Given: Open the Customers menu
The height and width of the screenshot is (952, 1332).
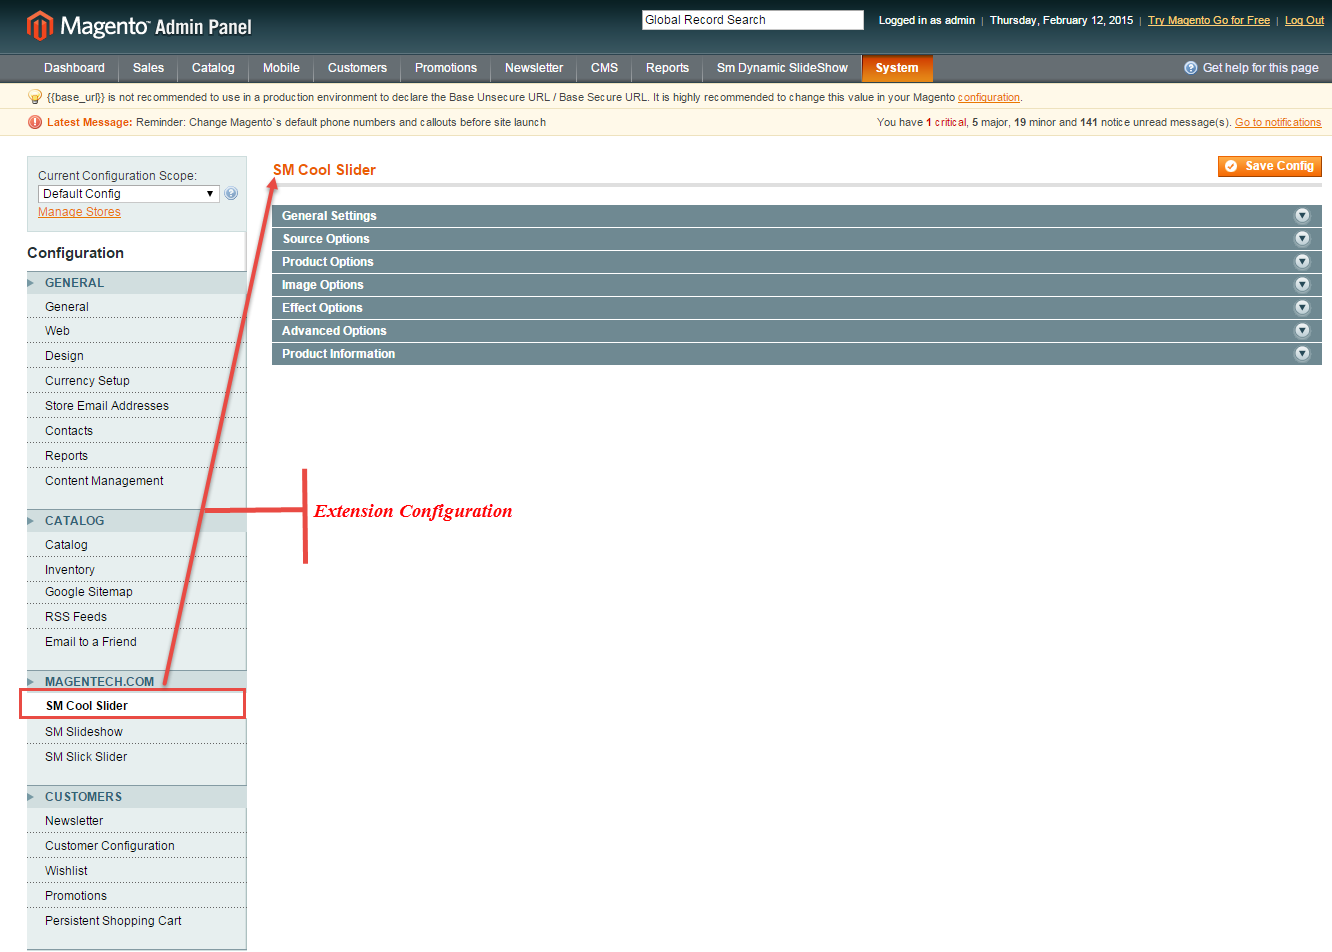Looking at the screenshot, I should [357, 68].
